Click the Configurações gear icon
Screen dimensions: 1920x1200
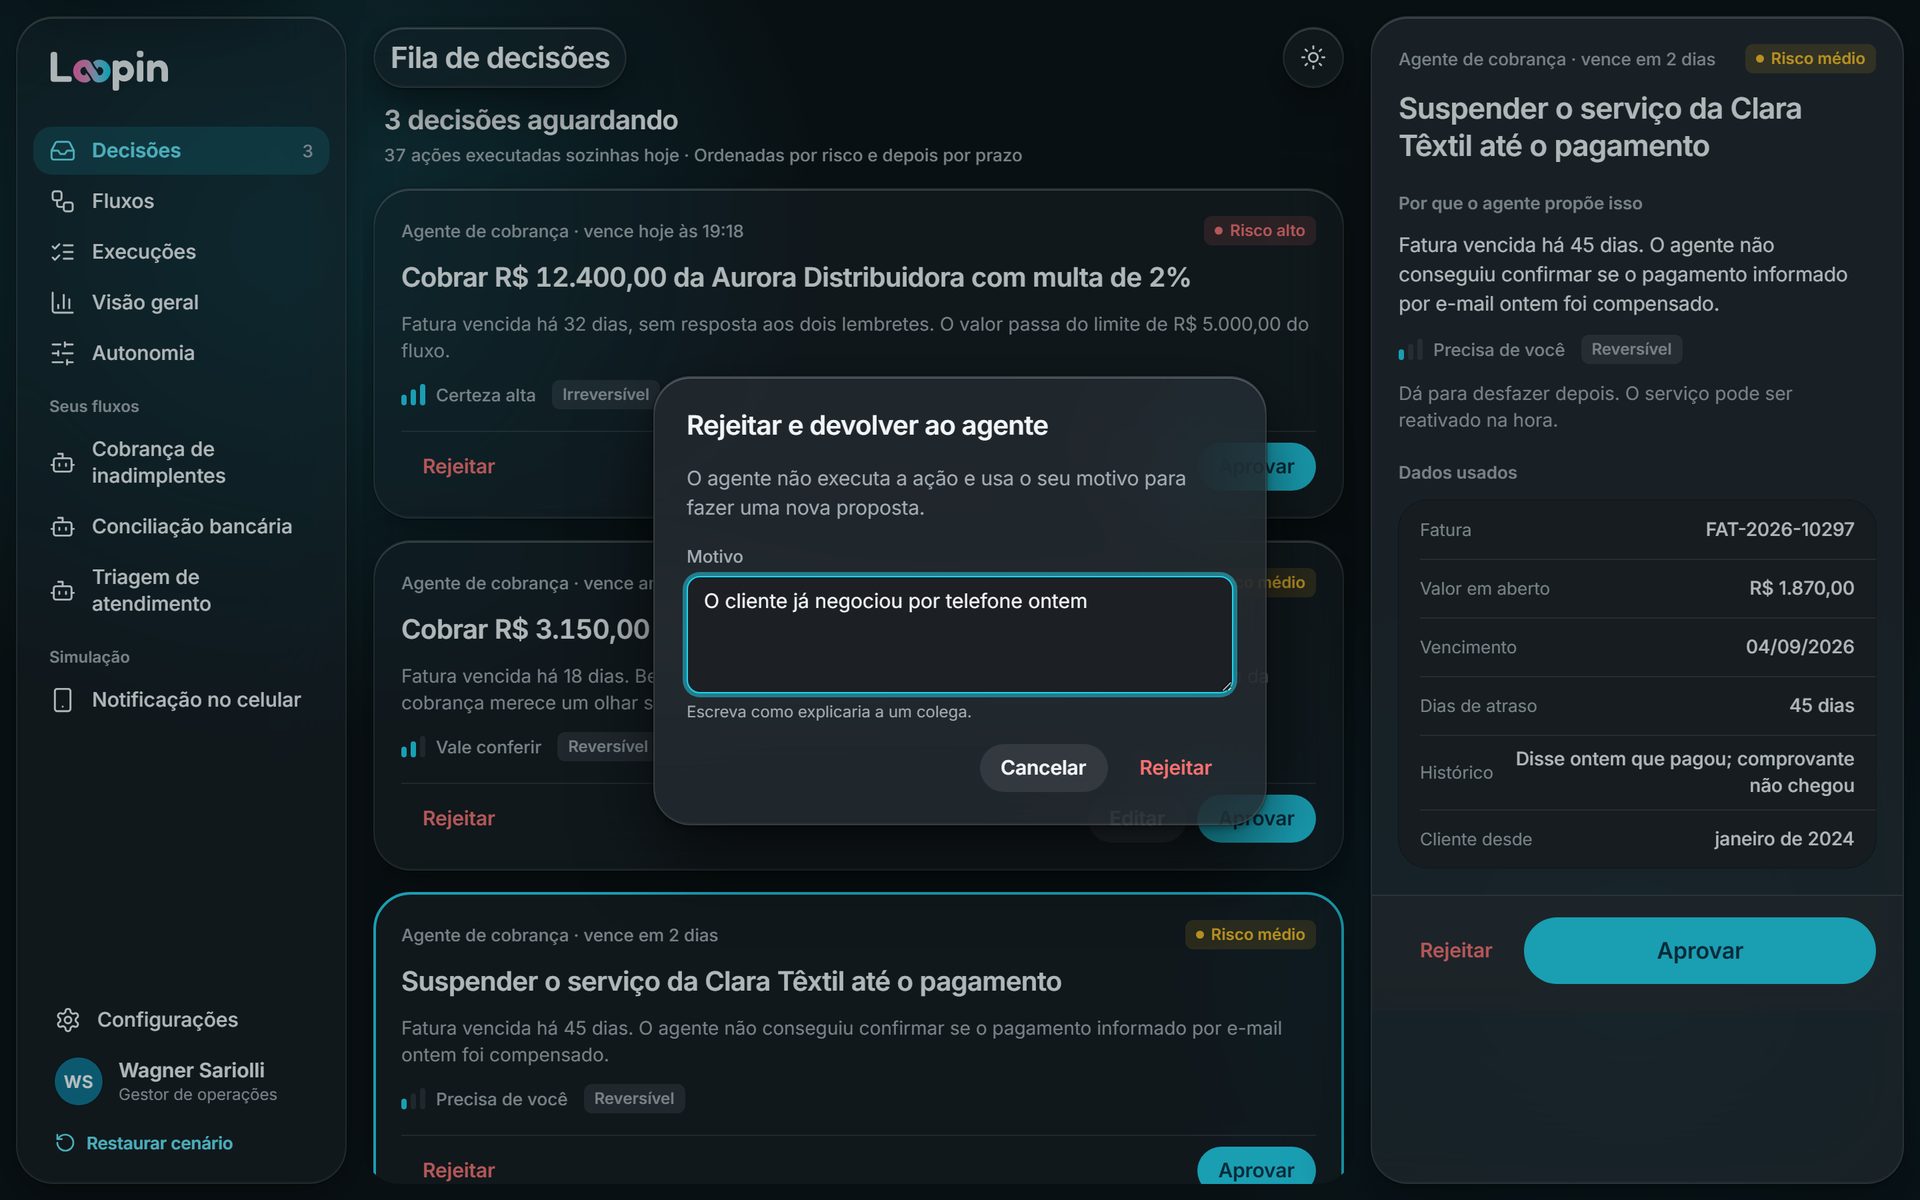click(x=68, y=1020)
